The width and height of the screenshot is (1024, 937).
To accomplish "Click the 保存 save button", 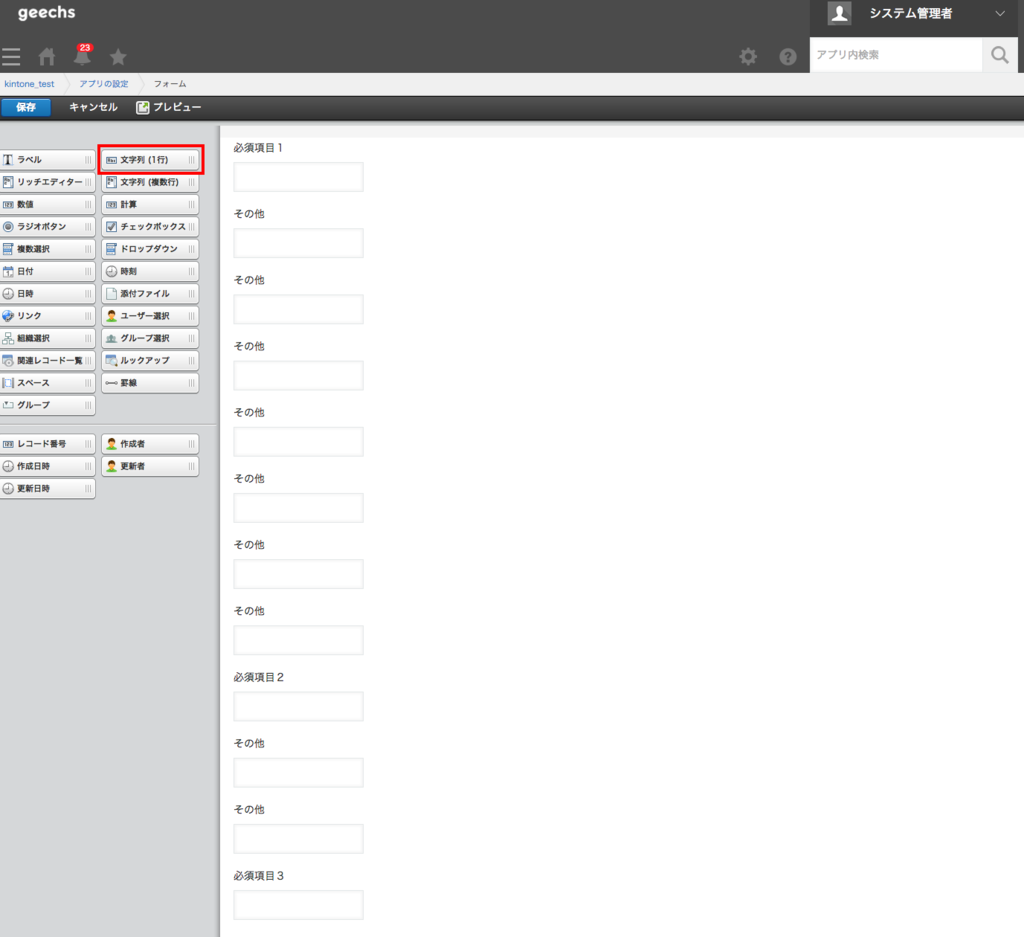I will [25, 107].
